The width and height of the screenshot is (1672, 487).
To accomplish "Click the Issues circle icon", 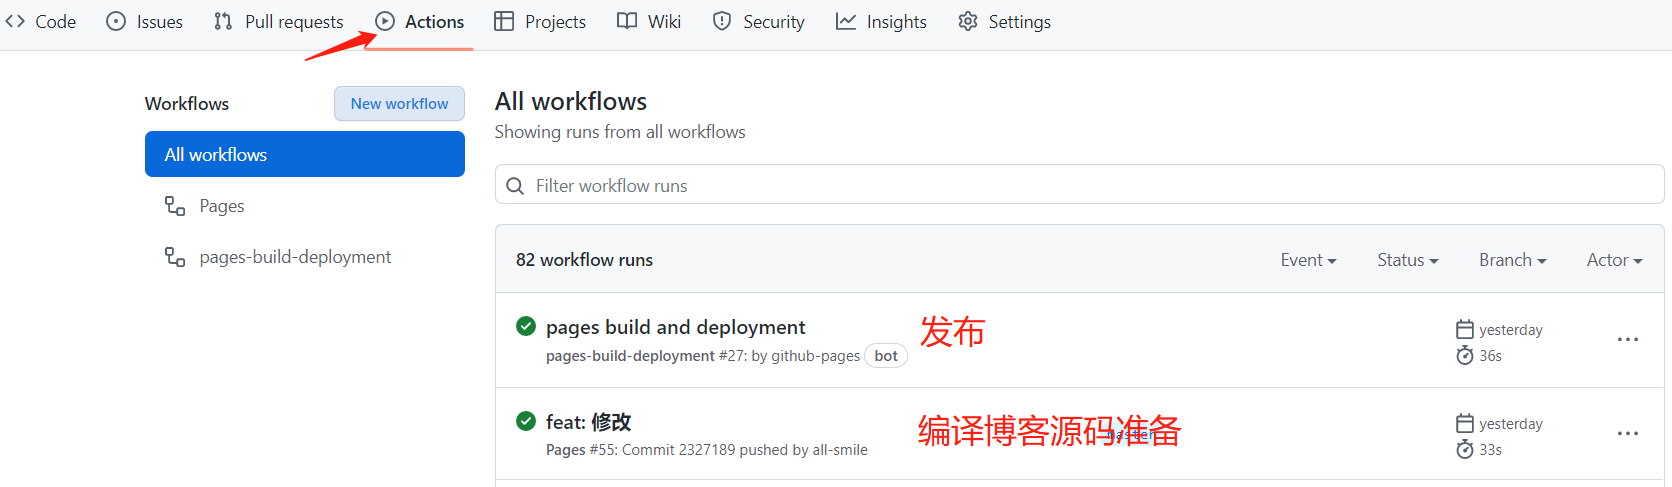I will (x=116, y=21).
